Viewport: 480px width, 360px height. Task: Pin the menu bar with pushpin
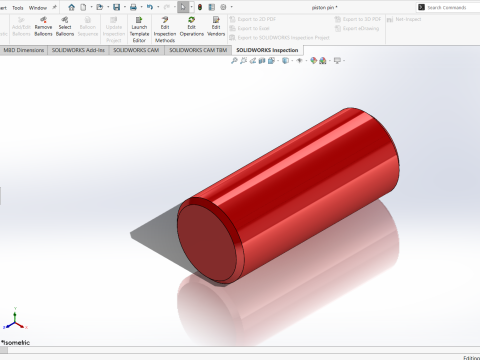tap(54, 7)
